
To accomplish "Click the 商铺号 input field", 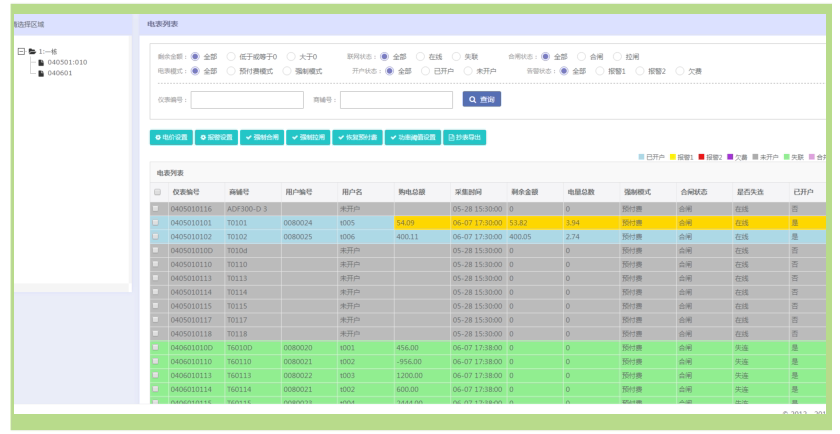I will (396, 100).
